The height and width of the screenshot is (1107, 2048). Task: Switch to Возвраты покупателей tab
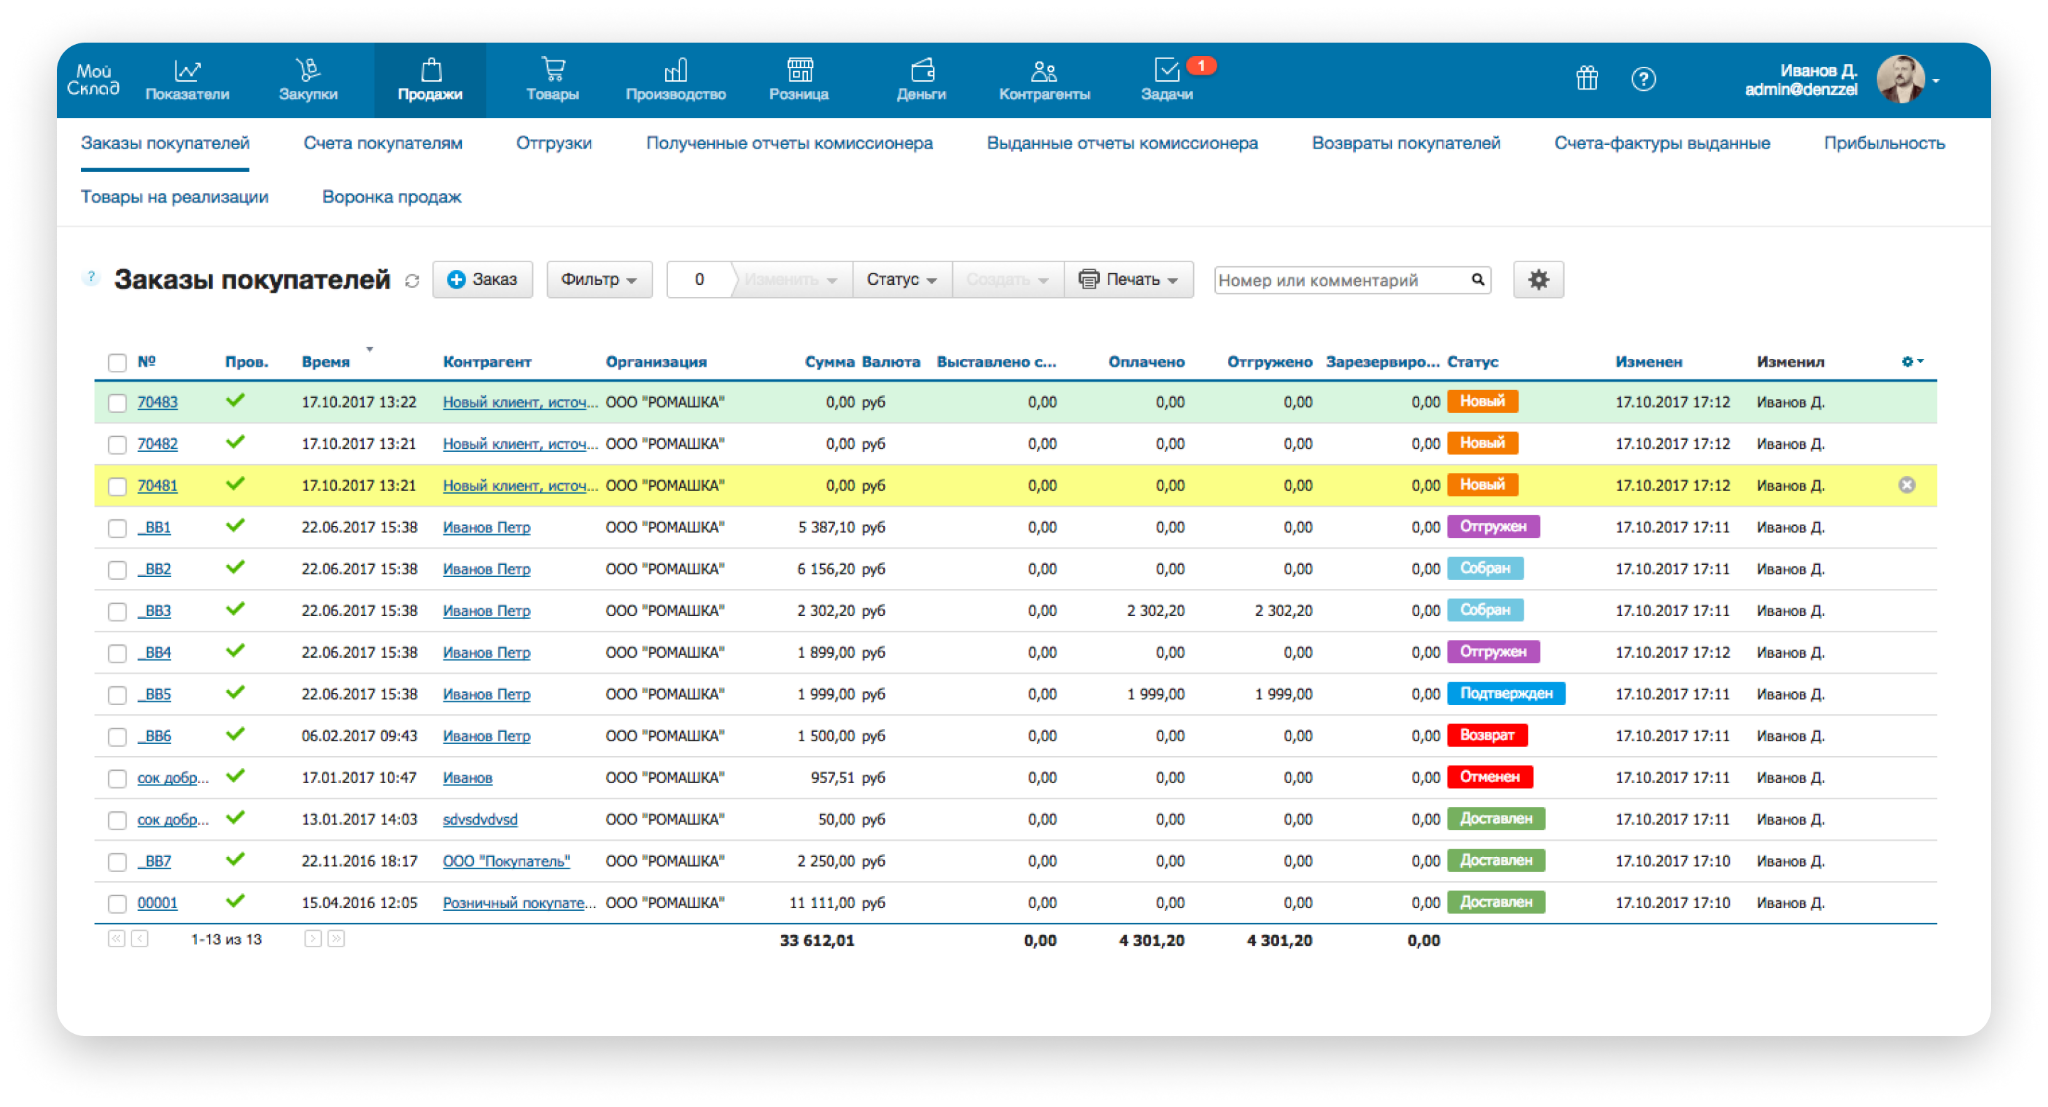click(1406, 143)
